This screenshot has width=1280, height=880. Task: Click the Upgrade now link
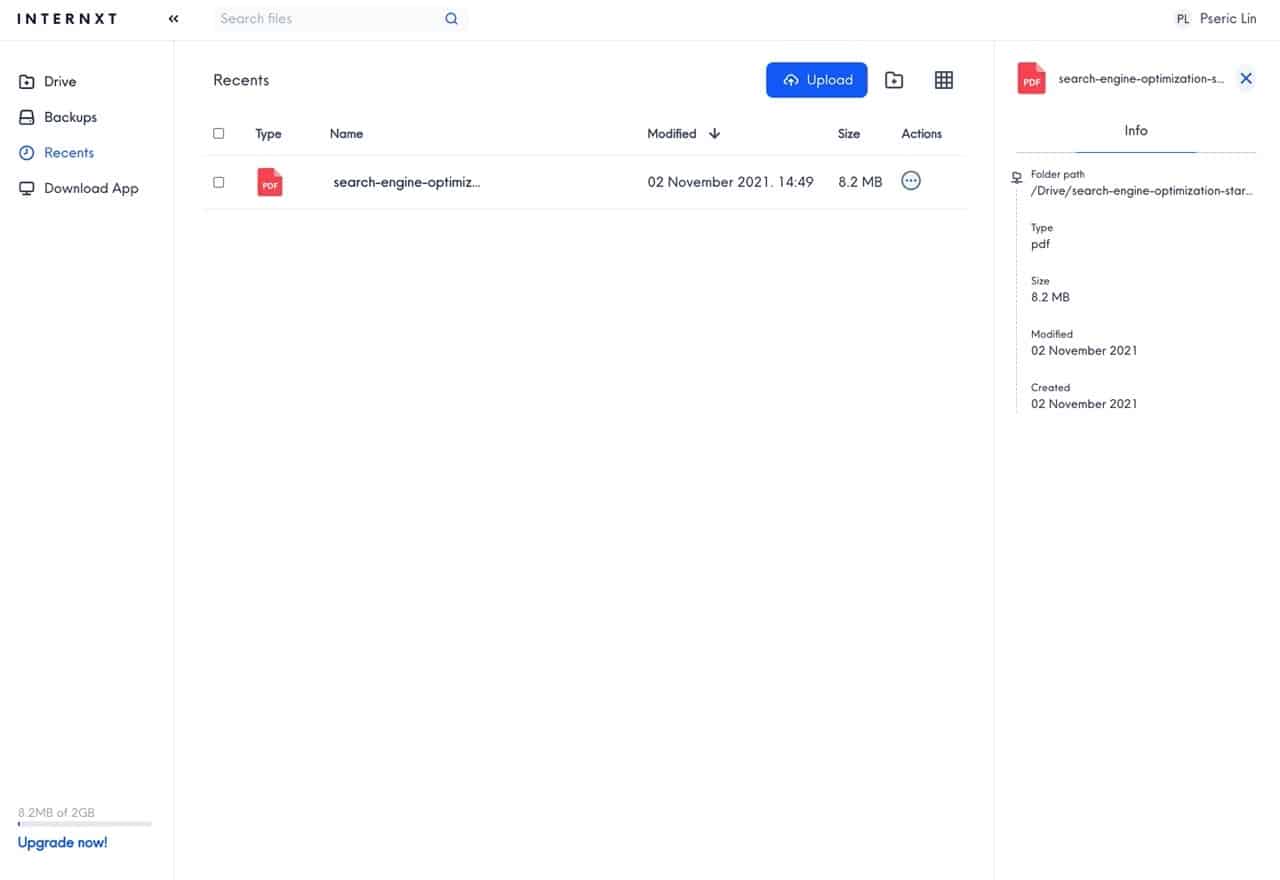(x=61, y=842)
